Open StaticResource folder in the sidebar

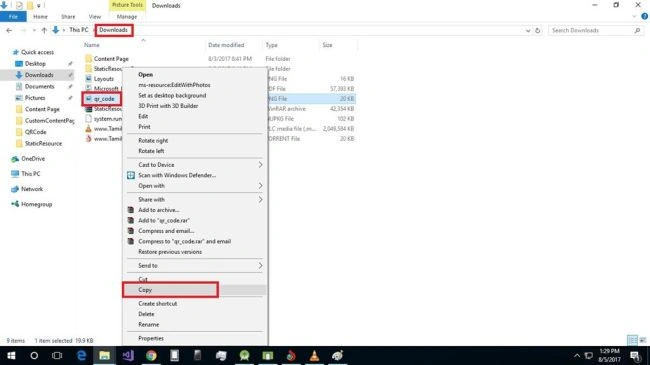[43, 144]
